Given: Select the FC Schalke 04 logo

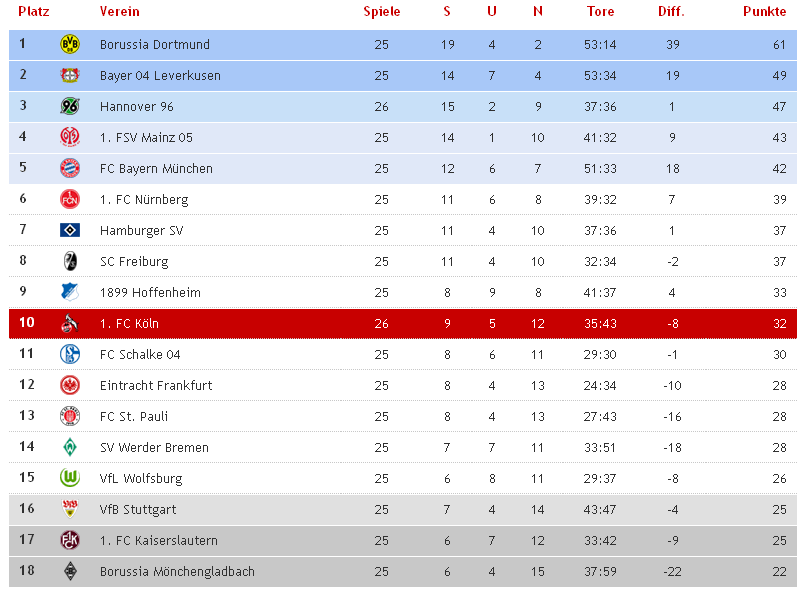Looking at the screenshot, I should point(70,354).
